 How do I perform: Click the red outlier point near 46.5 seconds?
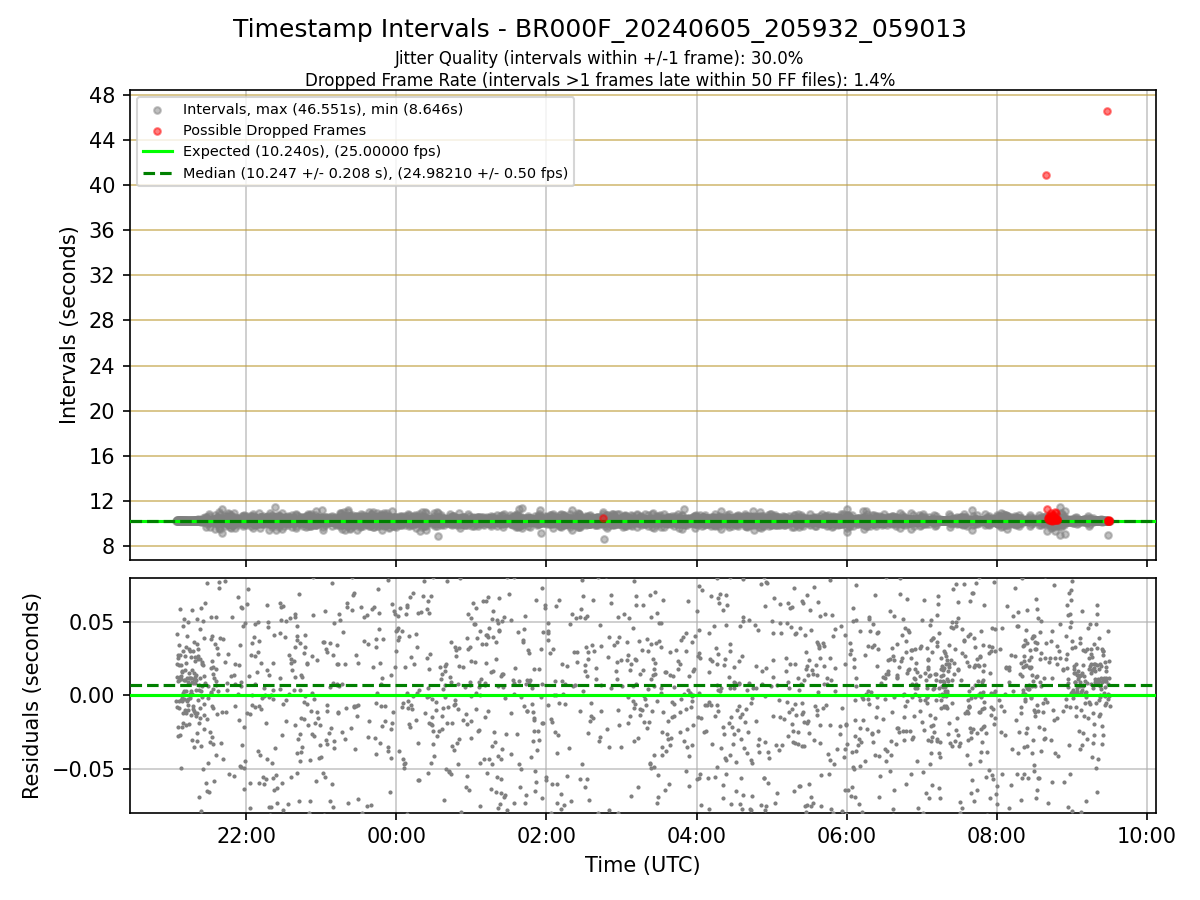tap(1107, 111)
